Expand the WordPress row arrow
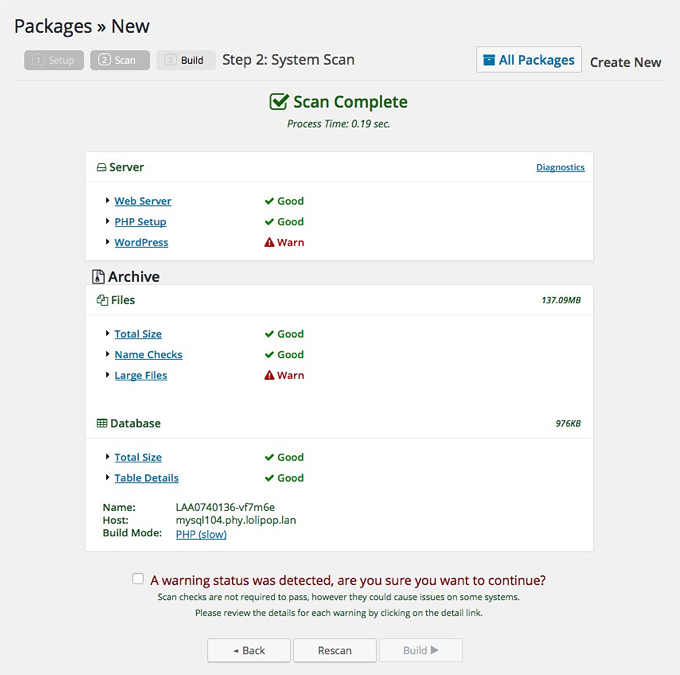Screen dimensions: 680x675 pyautogui.click(x=107, y=242)
